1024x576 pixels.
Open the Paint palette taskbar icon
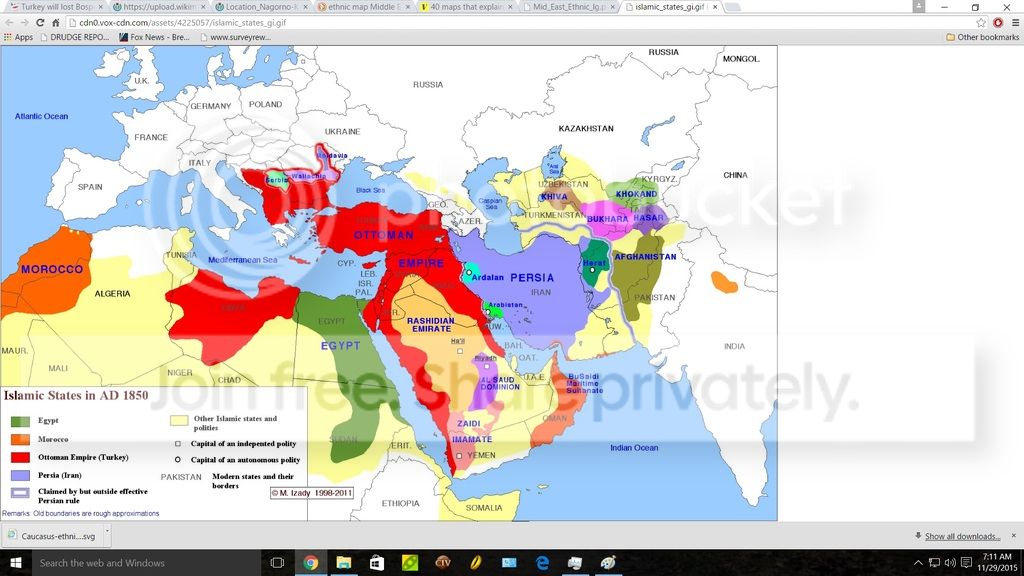click(x=608, y=562)
